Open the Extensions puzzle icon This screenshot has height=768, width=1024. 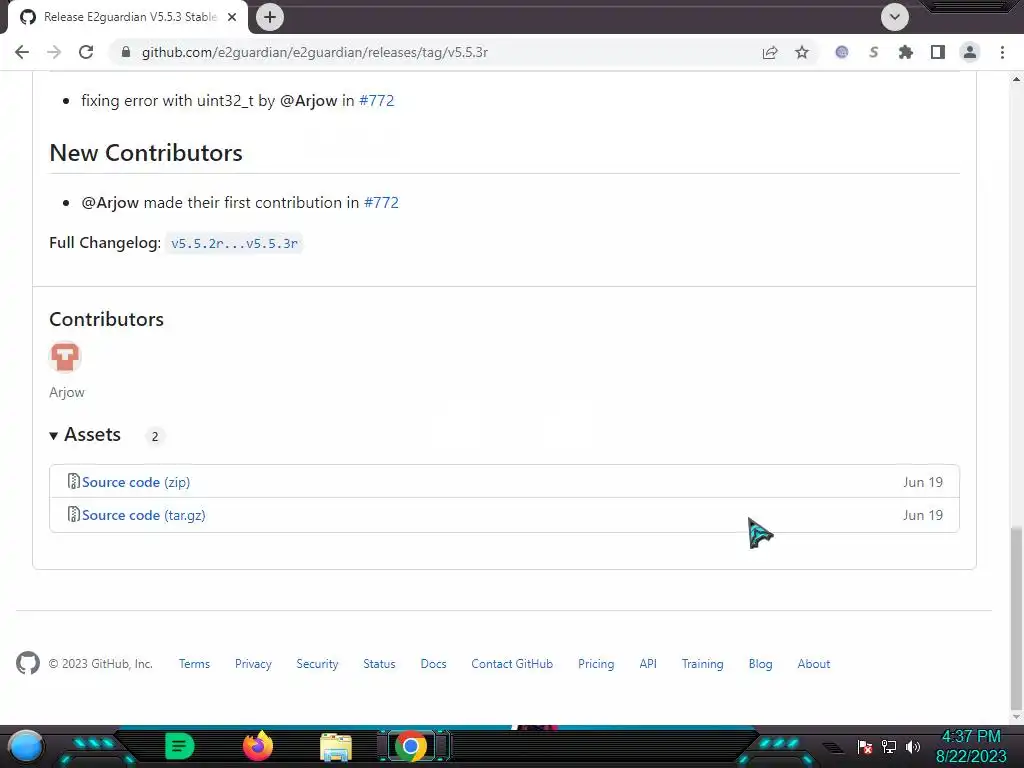906,52
